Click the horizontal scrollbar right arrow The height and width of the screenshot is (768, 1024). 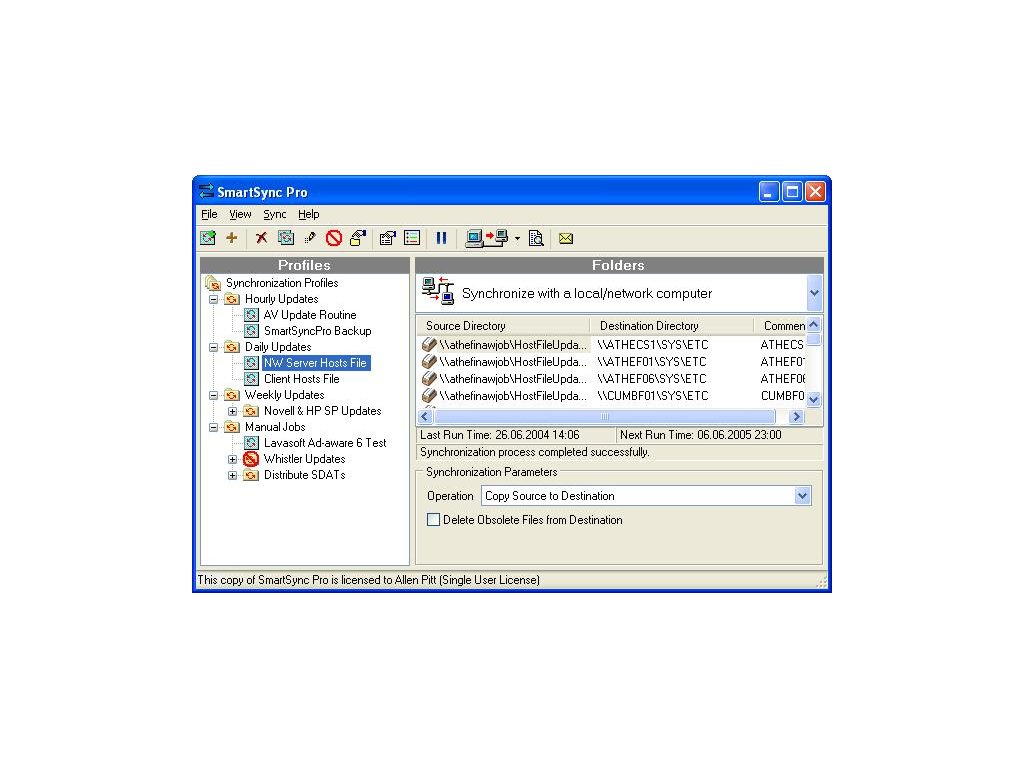pyautogui.click(x=796, y=417)
